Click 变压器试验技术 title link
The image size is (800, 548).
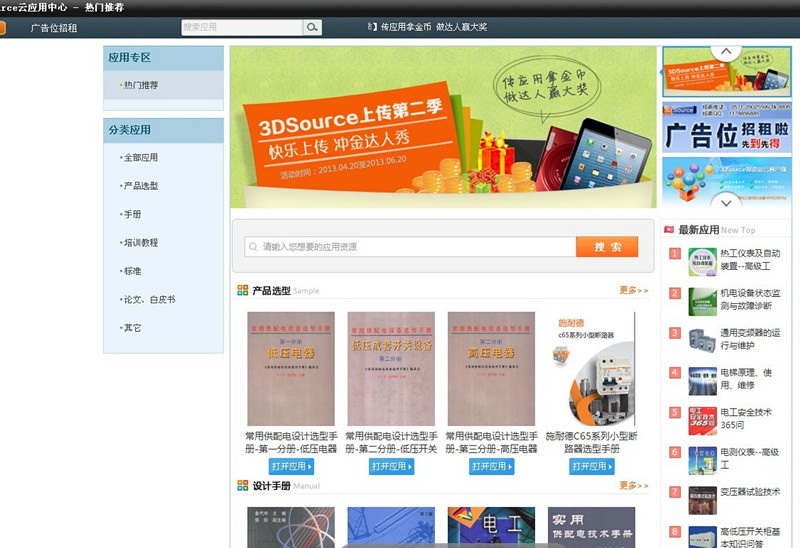coord(750,492)
